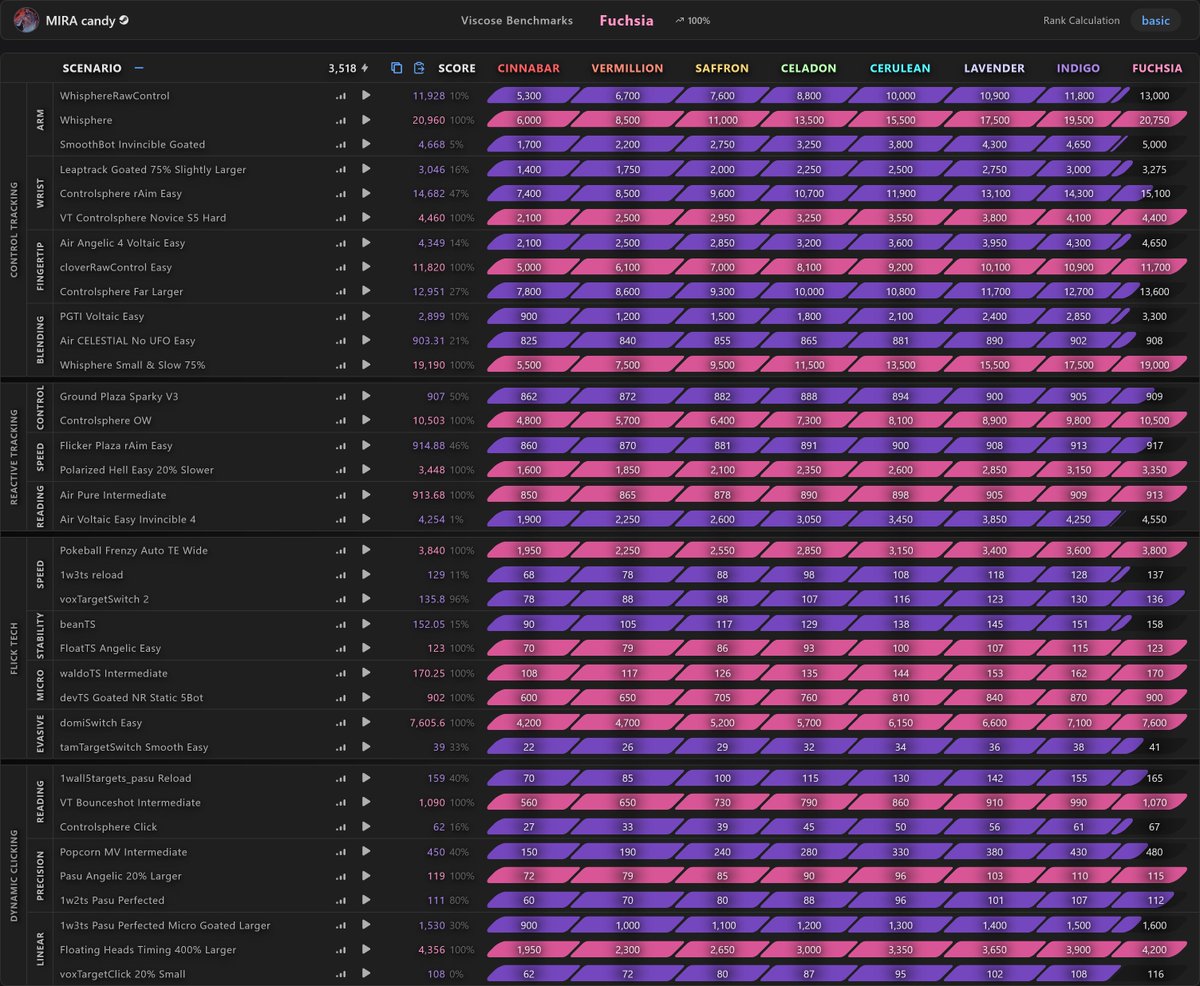This screenshot has height=986, width=1200.
Task: Play the voxTargetSwitch 2 scenario
Action: click(x=366, y=599)
